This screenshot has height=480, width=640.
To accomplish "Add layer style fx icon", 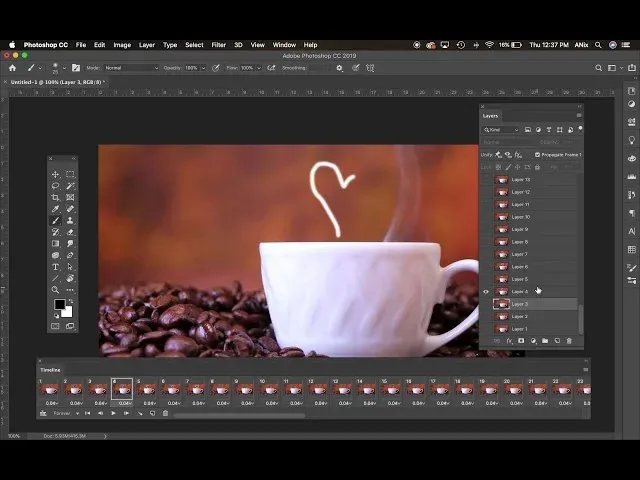I will 509,341.
